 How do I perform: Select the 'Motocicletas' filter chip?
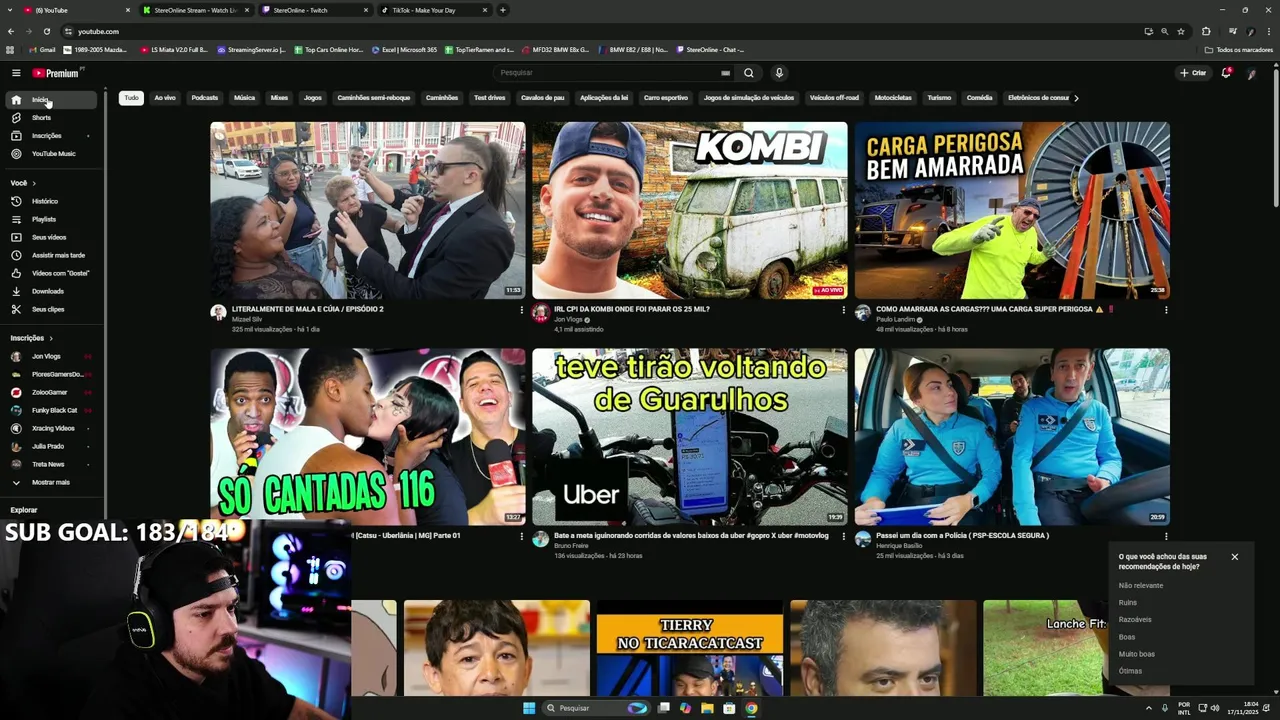(893, 98)
